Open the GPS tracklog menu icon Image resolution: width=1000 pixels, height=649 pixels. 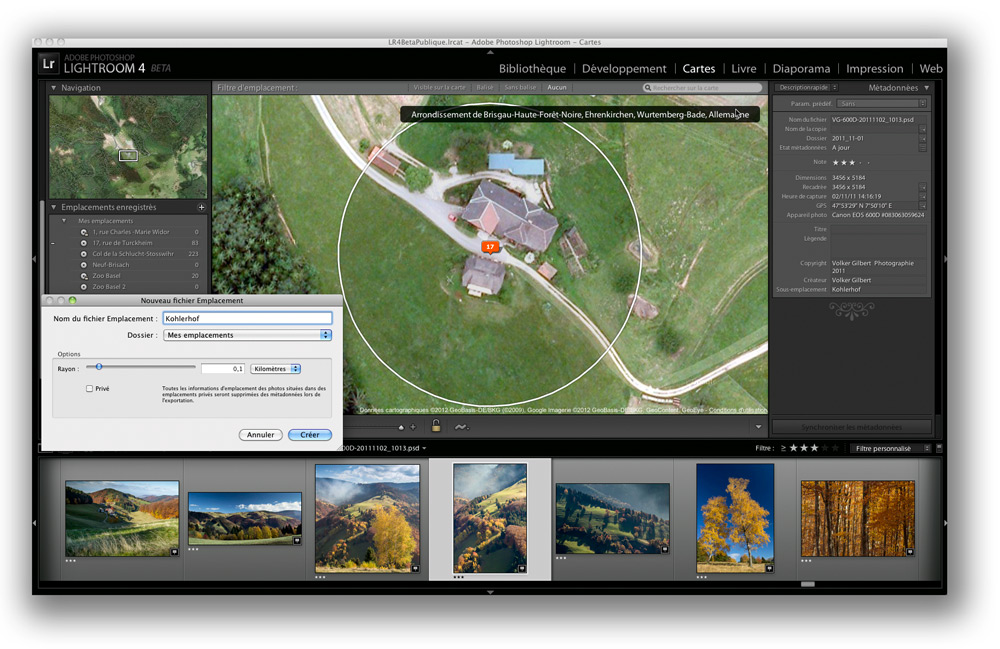pyautogui.click(x=460, y=427)
